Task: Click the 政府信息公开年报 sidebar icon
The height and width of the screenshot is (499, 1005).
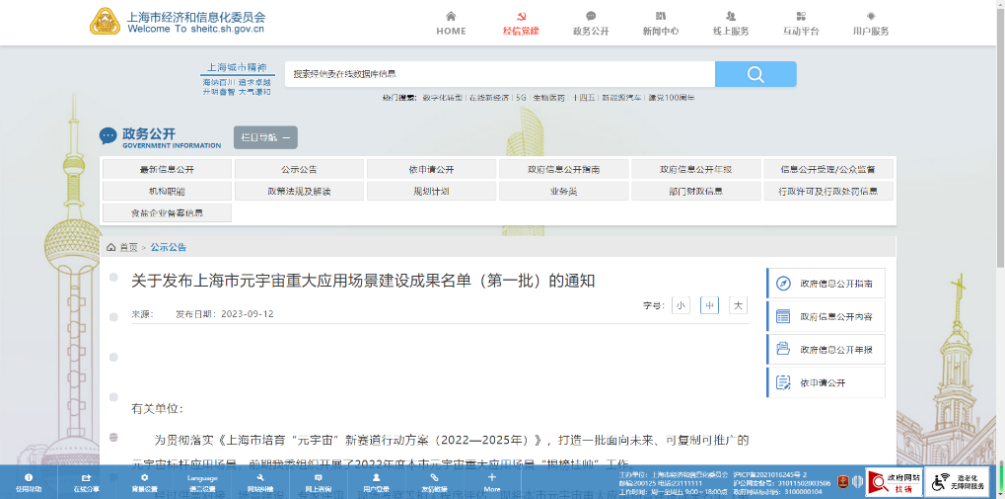Action: (784, 350)
